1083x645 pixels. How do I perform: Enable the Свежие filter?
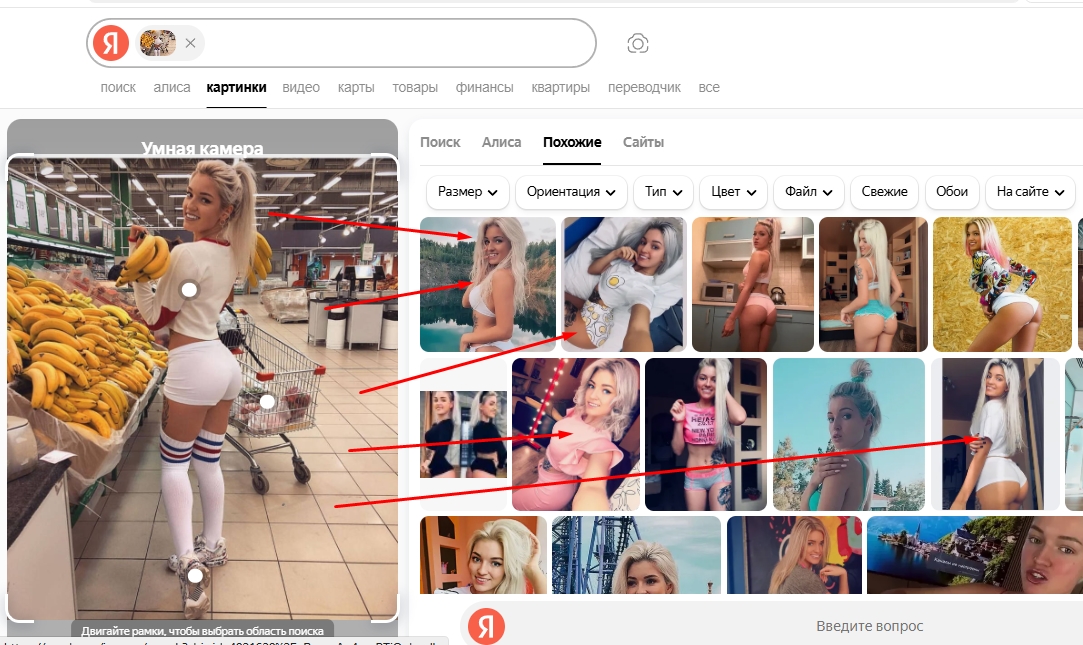(x=884, y=192)
